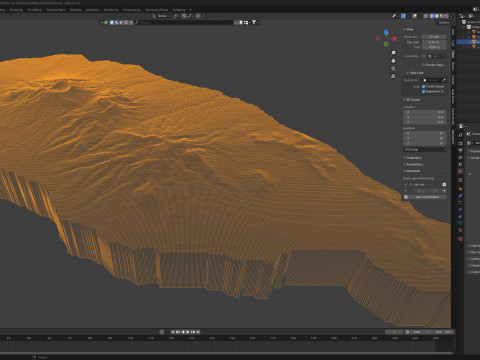The image size is (480, 360).
Task: Adjust the cursor Location X field
Action: click(425, 112)
